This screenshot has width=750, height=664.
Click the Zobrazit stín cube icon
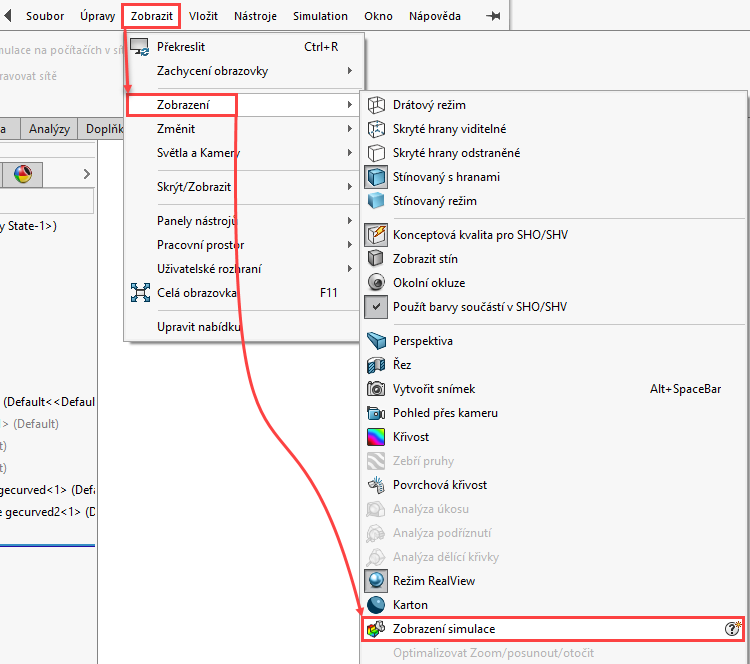[376, 258]
